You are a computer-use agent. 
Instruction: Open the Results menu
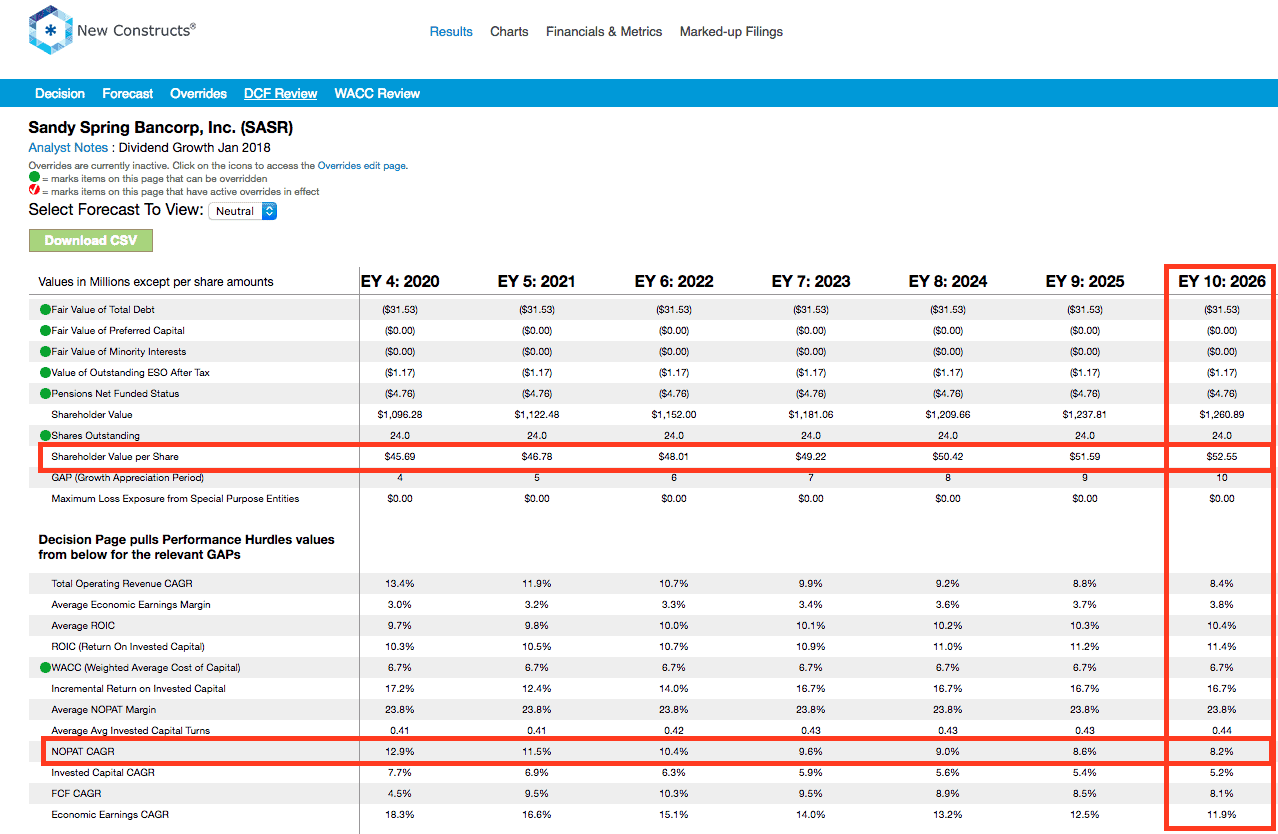point(451,32)
